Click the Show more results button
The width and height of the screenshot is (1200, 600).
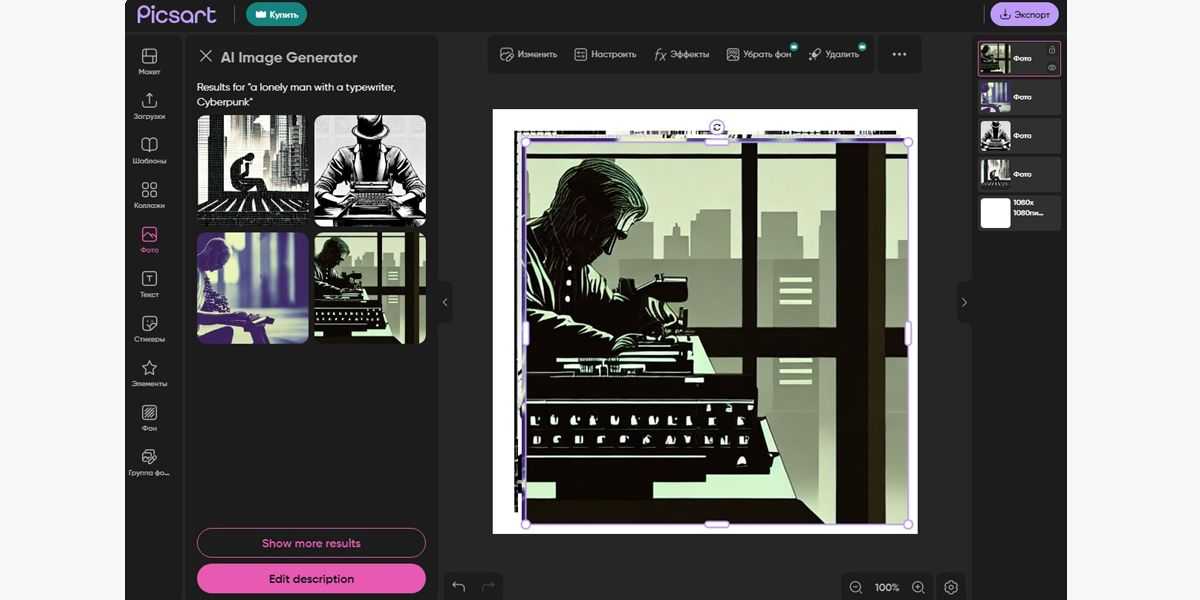[x=311, y=543]
